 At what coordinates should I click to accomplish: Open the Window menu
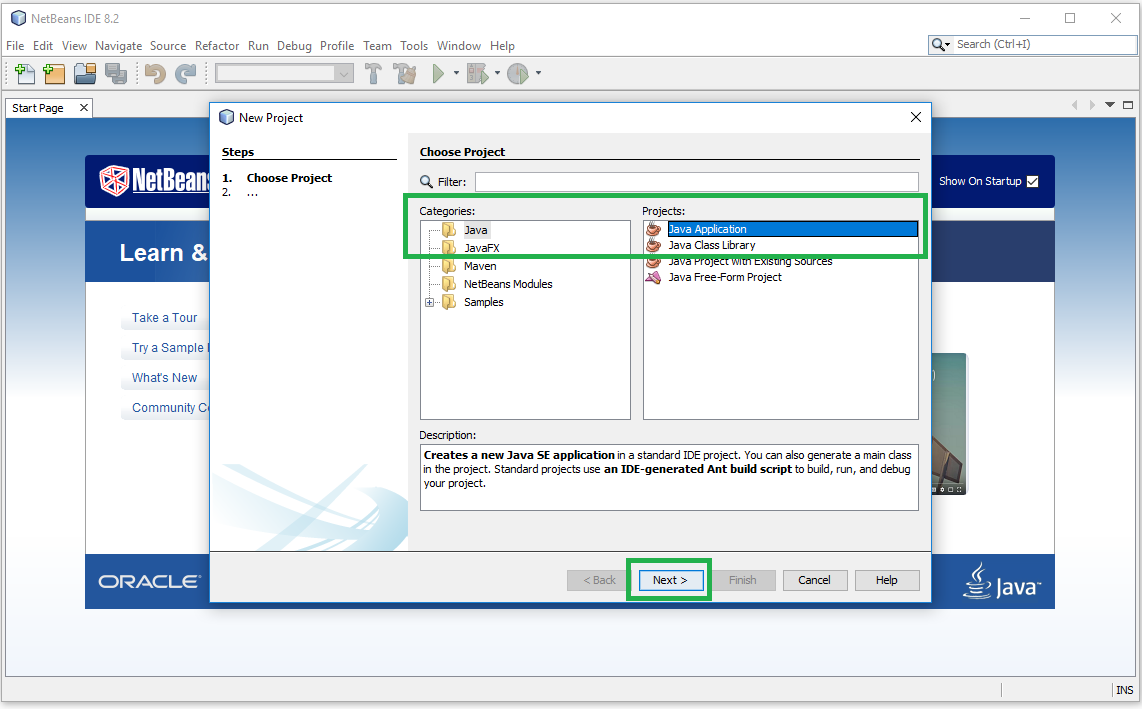(459, 46)
